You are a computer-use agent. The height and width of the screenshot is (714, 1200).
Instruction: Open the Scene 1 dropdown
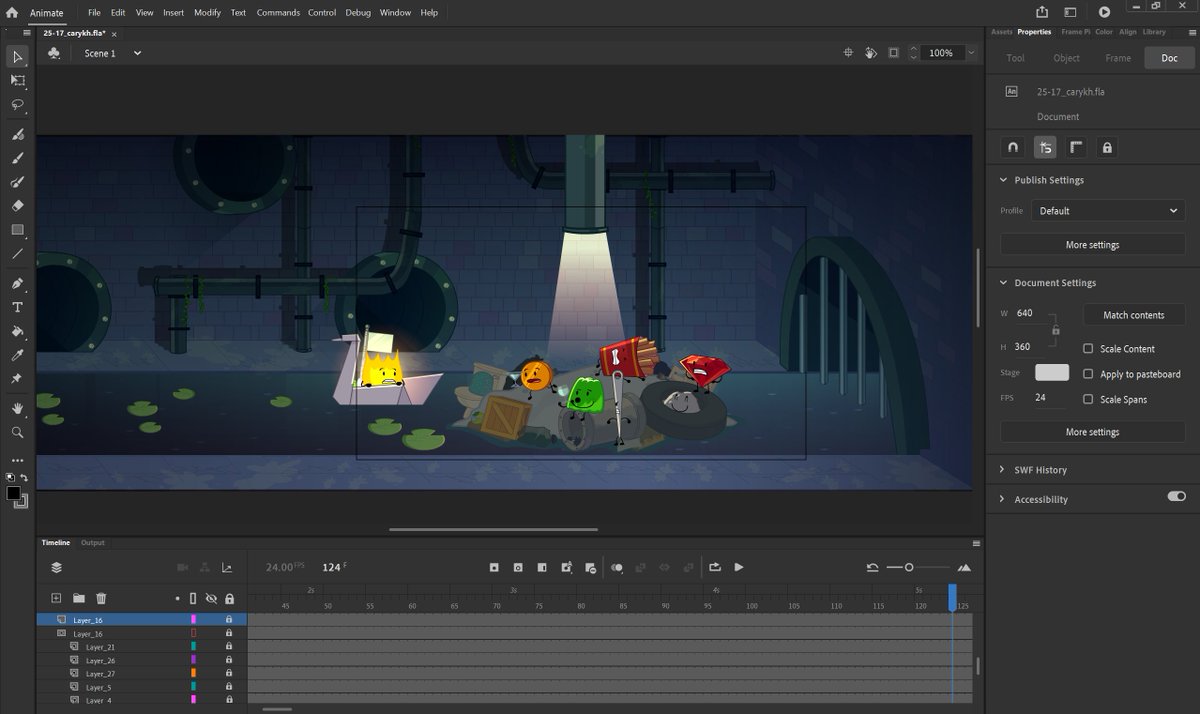[x=137, y=53]
